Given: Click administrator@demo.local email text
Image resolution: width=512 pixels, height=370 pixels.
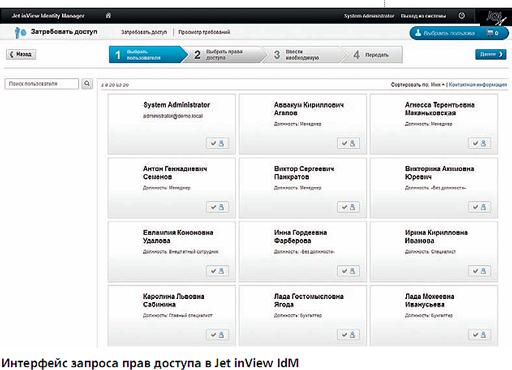Looking at the screenshot, I should click(173, 116).
